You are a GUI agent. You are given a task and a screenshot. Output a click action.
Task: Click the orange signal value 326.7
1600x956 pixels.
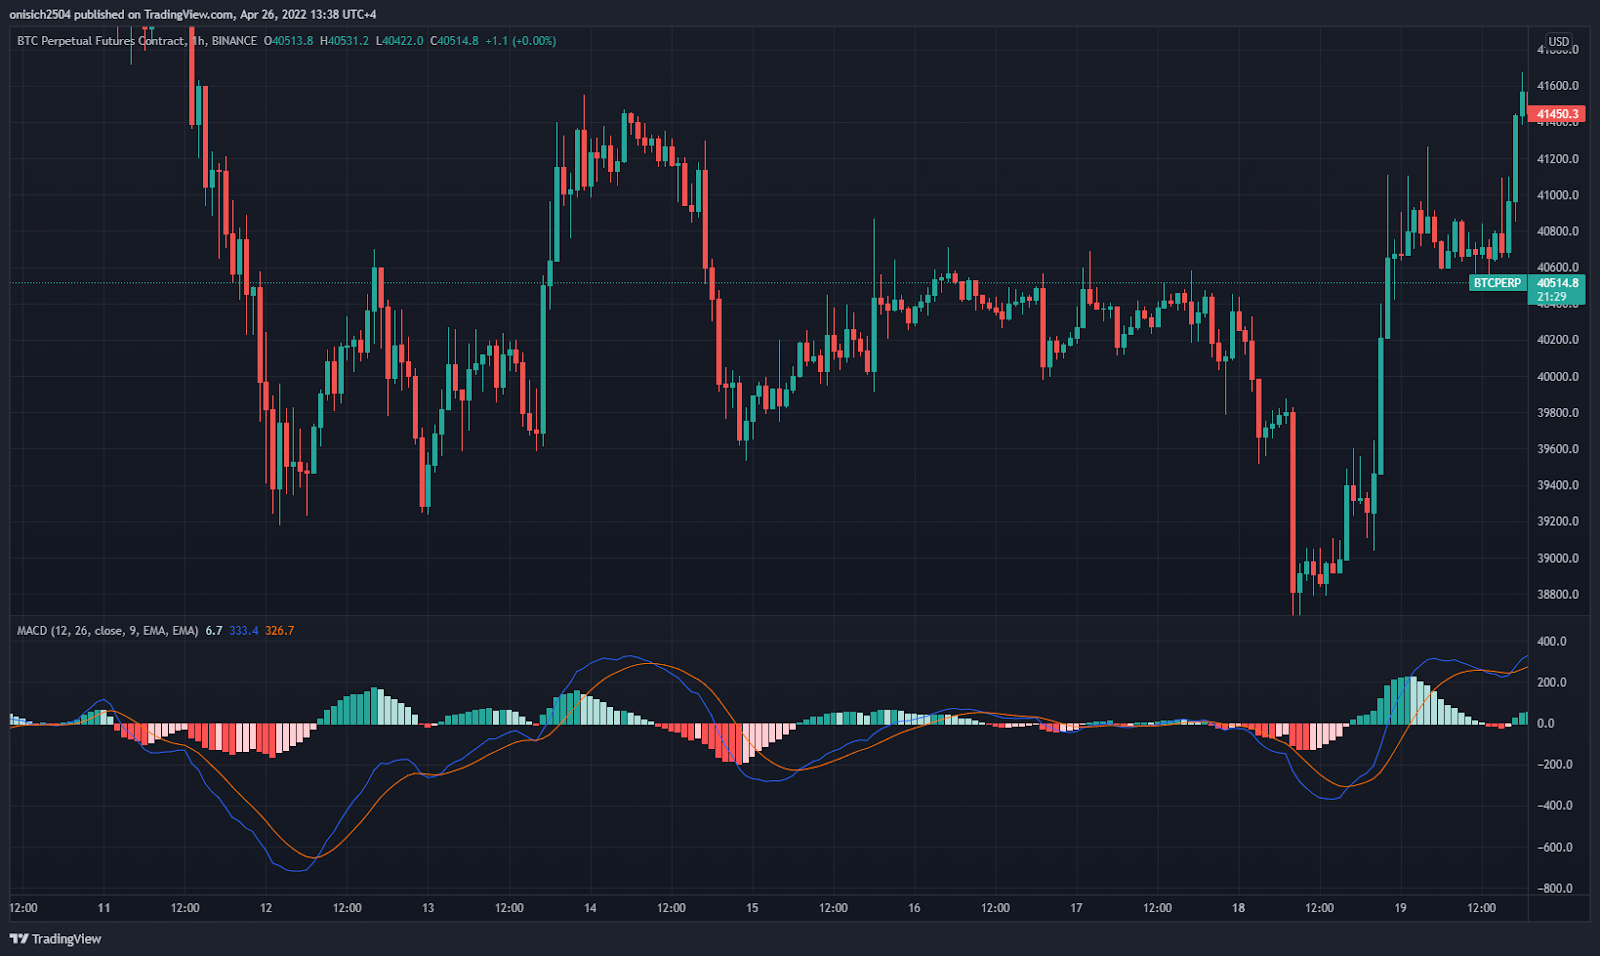pyautogui.click(x=280, y=631)
